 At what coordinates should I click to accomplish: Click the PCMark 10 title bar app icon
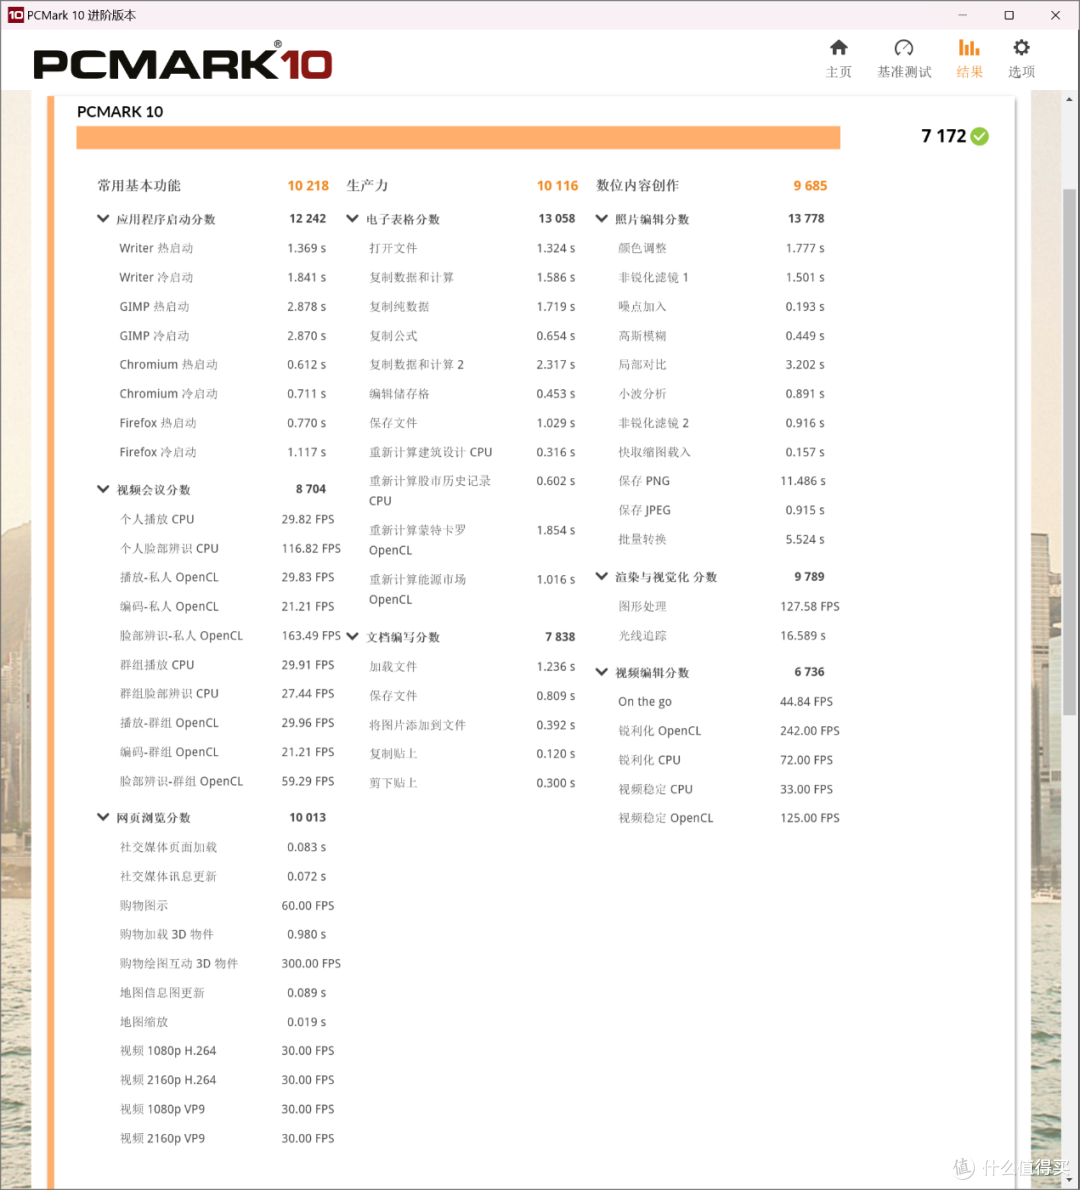pos(15,15)
